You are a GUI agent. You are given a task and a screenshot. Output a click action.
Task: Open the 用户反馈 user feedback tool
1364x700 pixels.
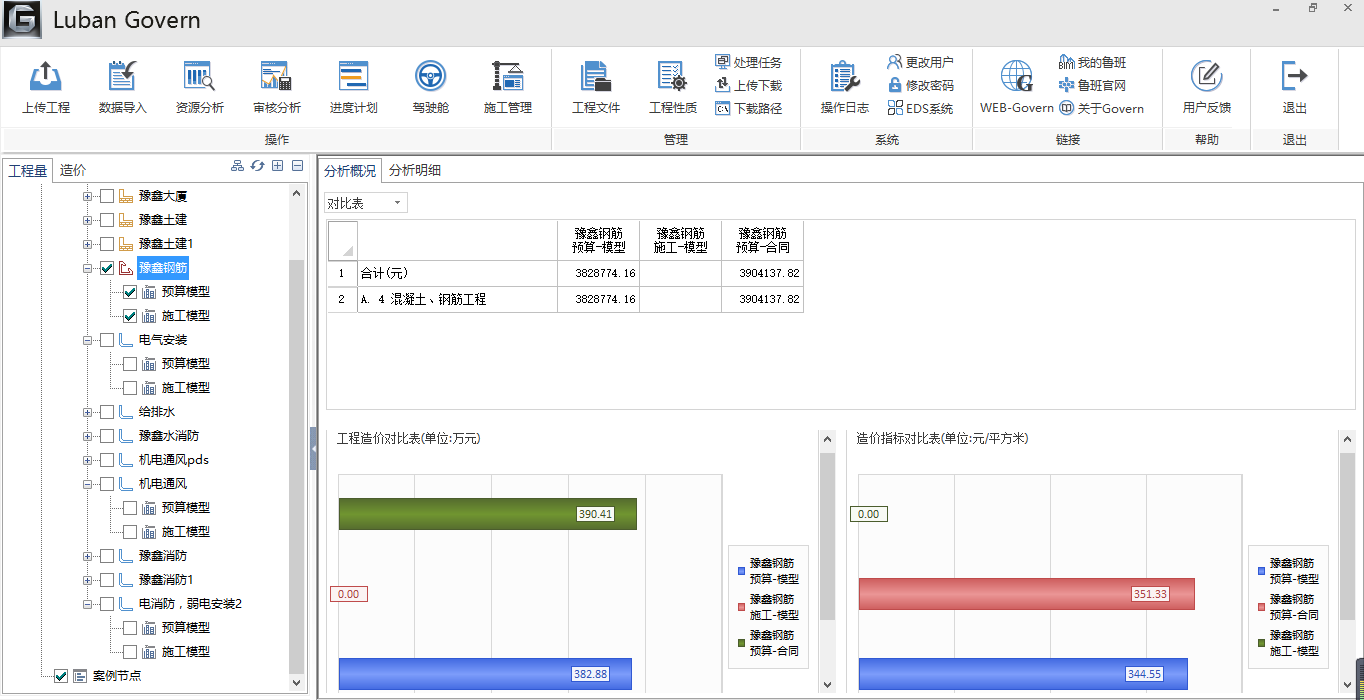coord(1207,87)
